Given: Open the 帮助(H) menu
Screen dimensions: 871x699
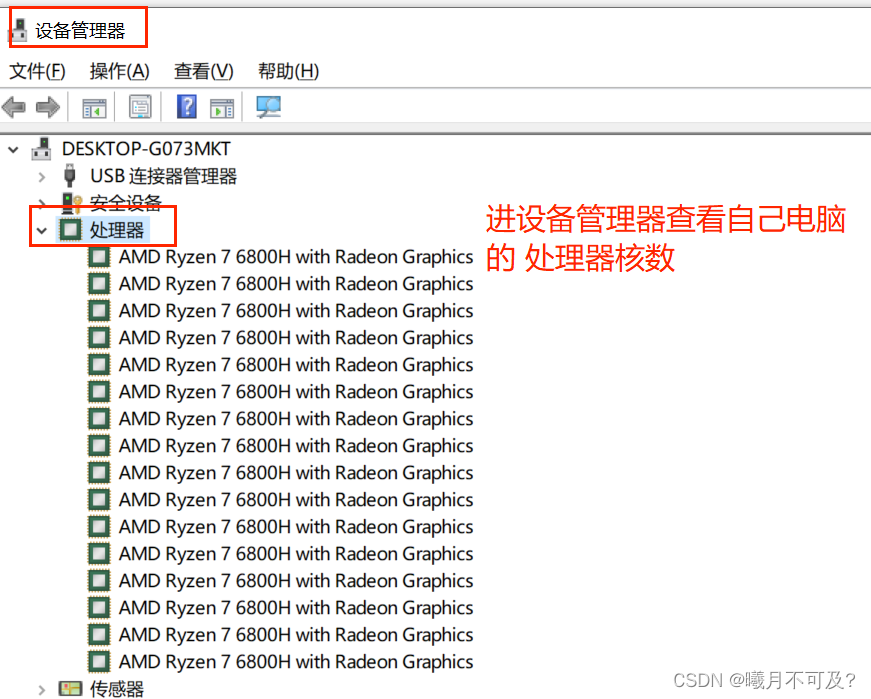Looking at the screenshot, I should 288,71.
